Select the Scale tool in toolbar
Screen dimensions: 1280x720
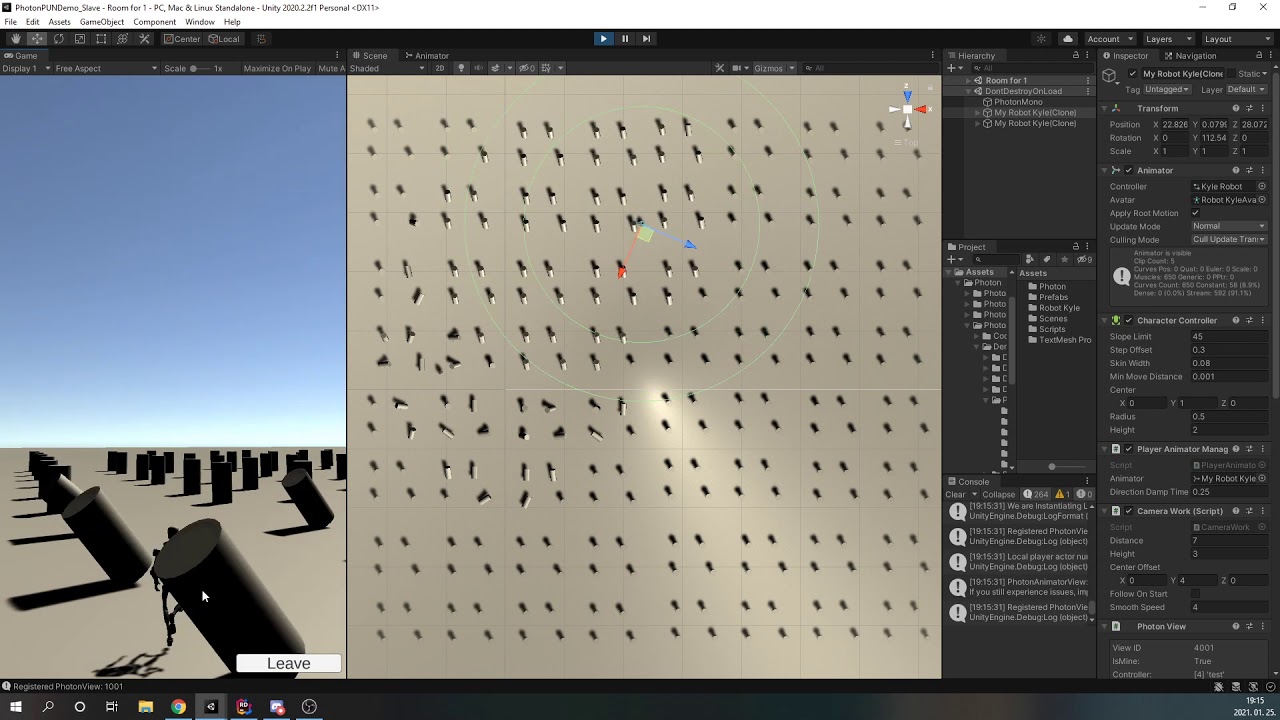tap(80, 39)
